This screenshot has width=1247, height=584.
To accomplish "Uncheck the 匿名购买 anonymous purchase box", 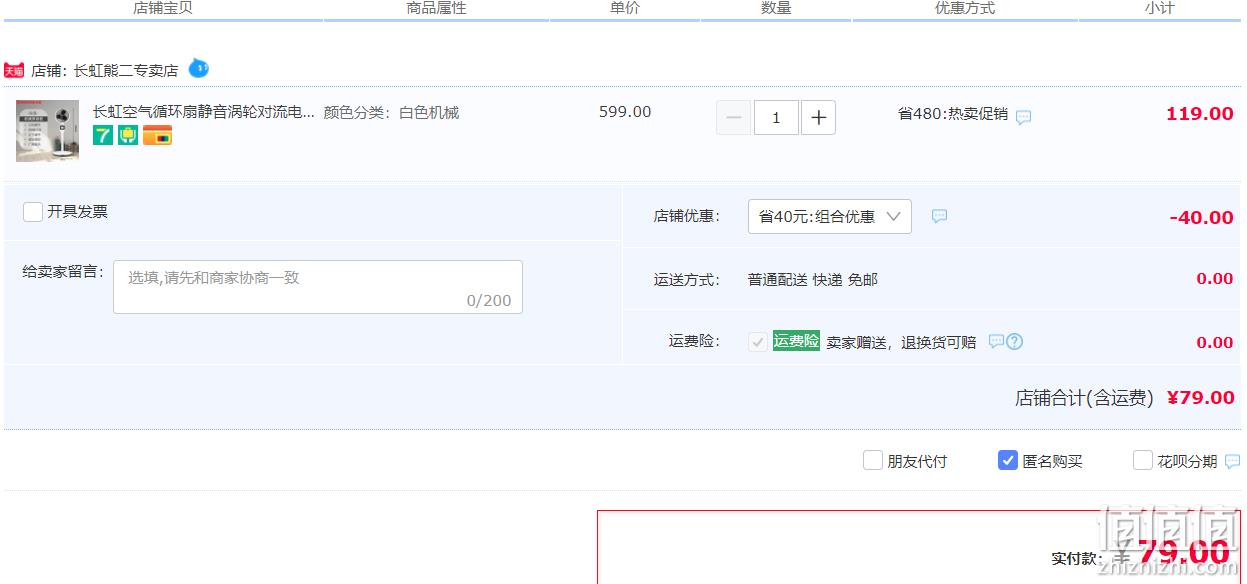I will click(1008, 460).
